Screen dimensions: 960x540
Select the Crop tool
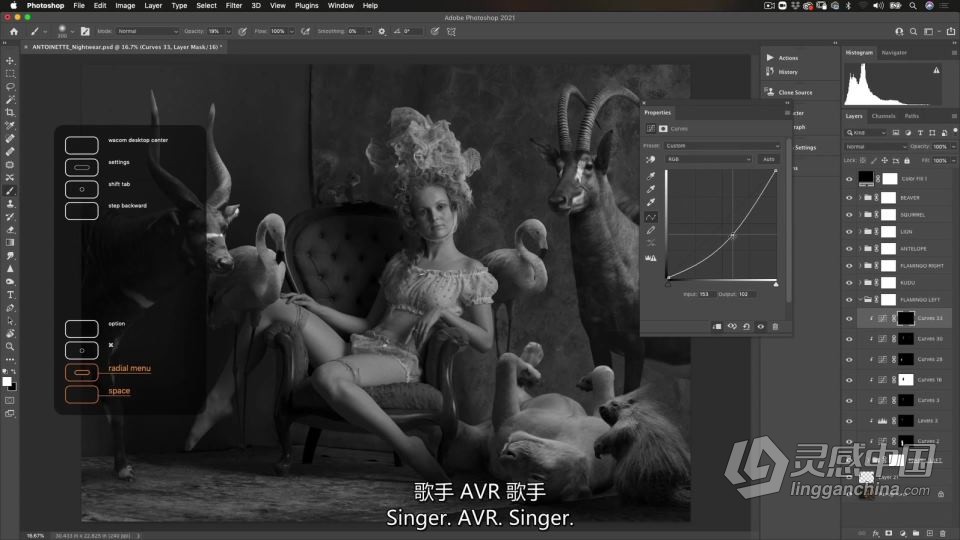tap(10, 113)
